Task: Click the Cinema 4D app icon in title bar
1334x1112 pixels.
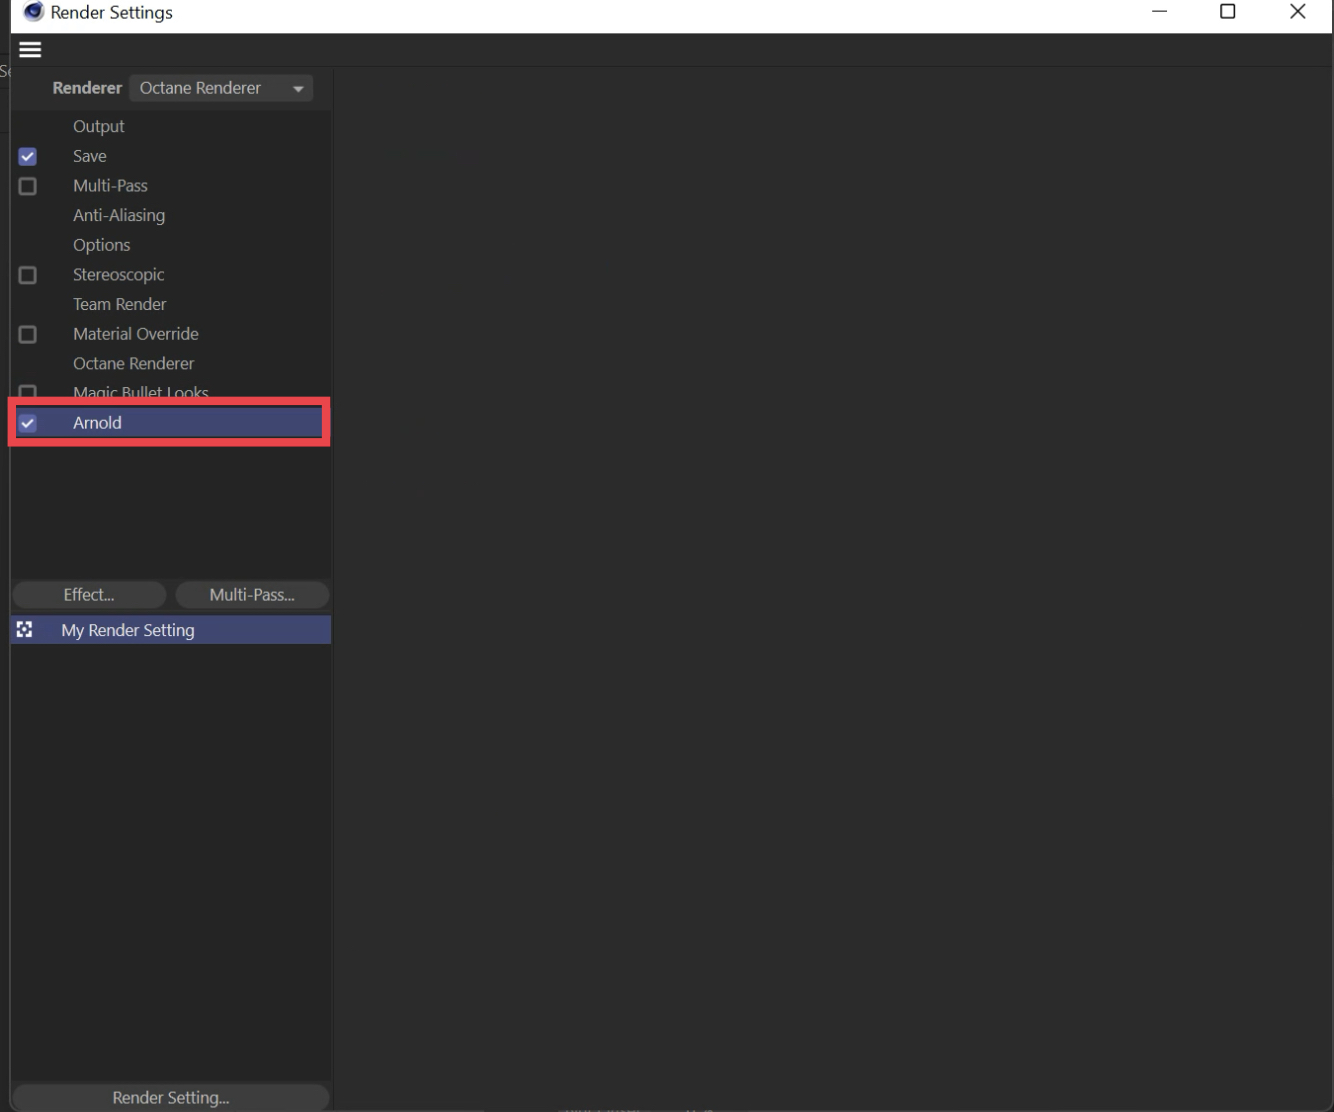Action: point(34,12)
